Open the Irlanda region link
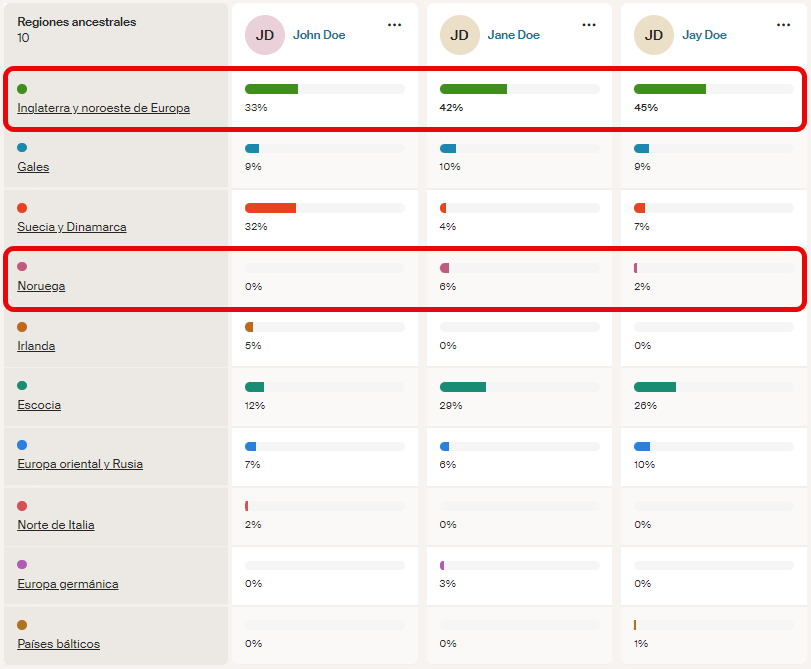This screenshot has width=811, height=669. 36,346
